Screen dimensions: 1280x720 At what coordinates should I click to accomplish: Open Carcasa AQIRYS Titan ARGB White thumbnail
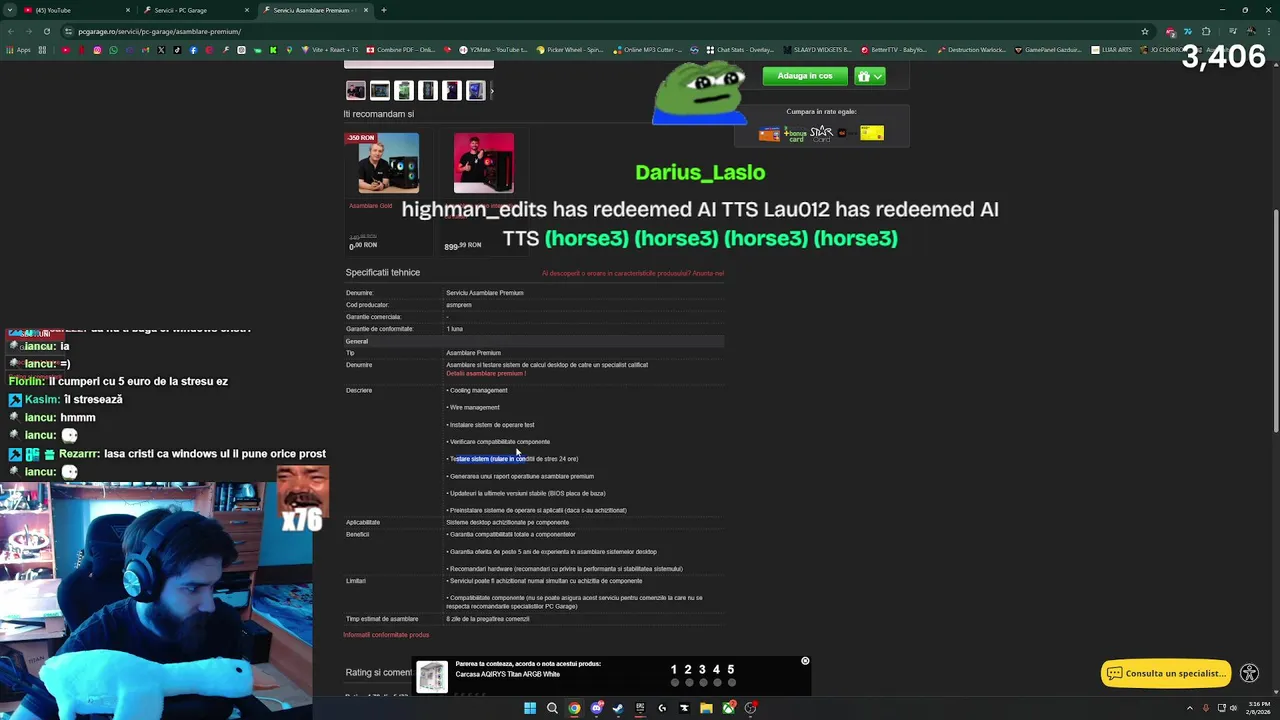[432, 677]
